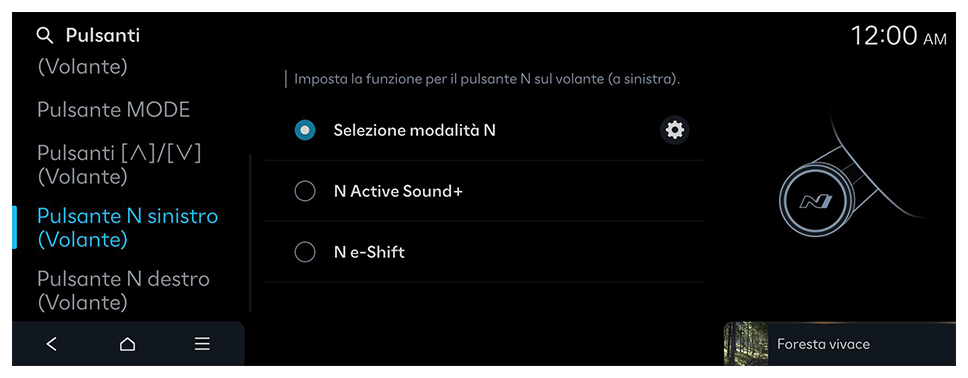The image size is (968, 378).
Task: Open the Foresta vivace media widget label
Action: 823,344
